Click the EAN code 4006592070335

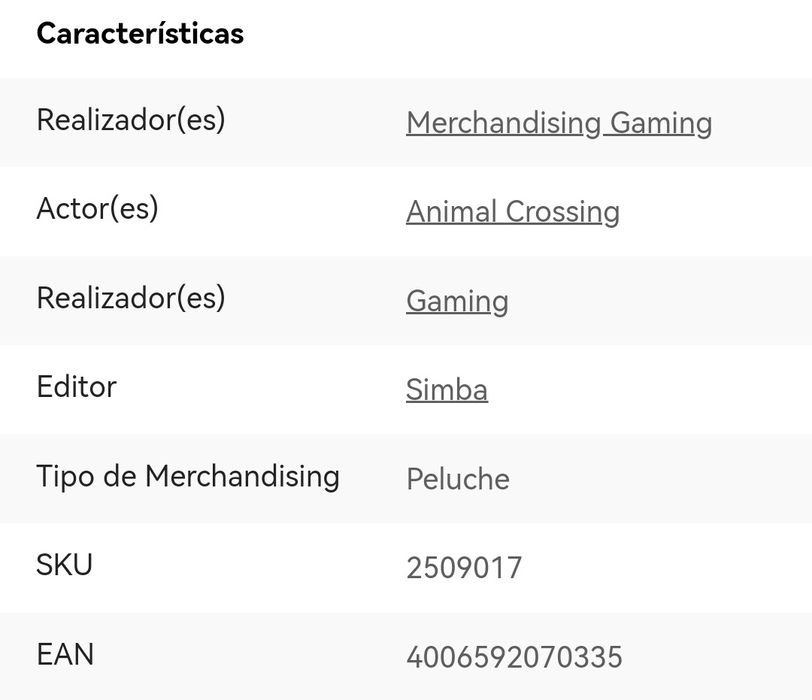[513, 657]
